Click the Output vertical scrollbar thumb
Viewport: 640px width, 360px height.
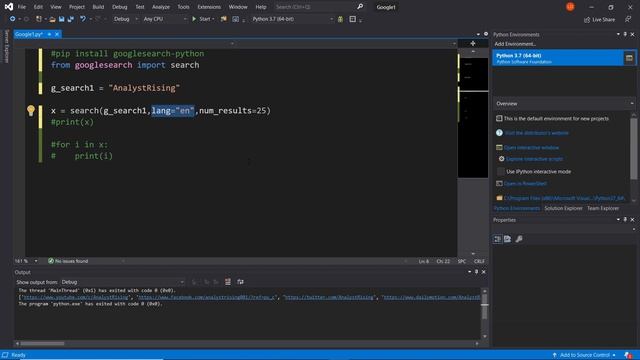(x=484, y=307)
